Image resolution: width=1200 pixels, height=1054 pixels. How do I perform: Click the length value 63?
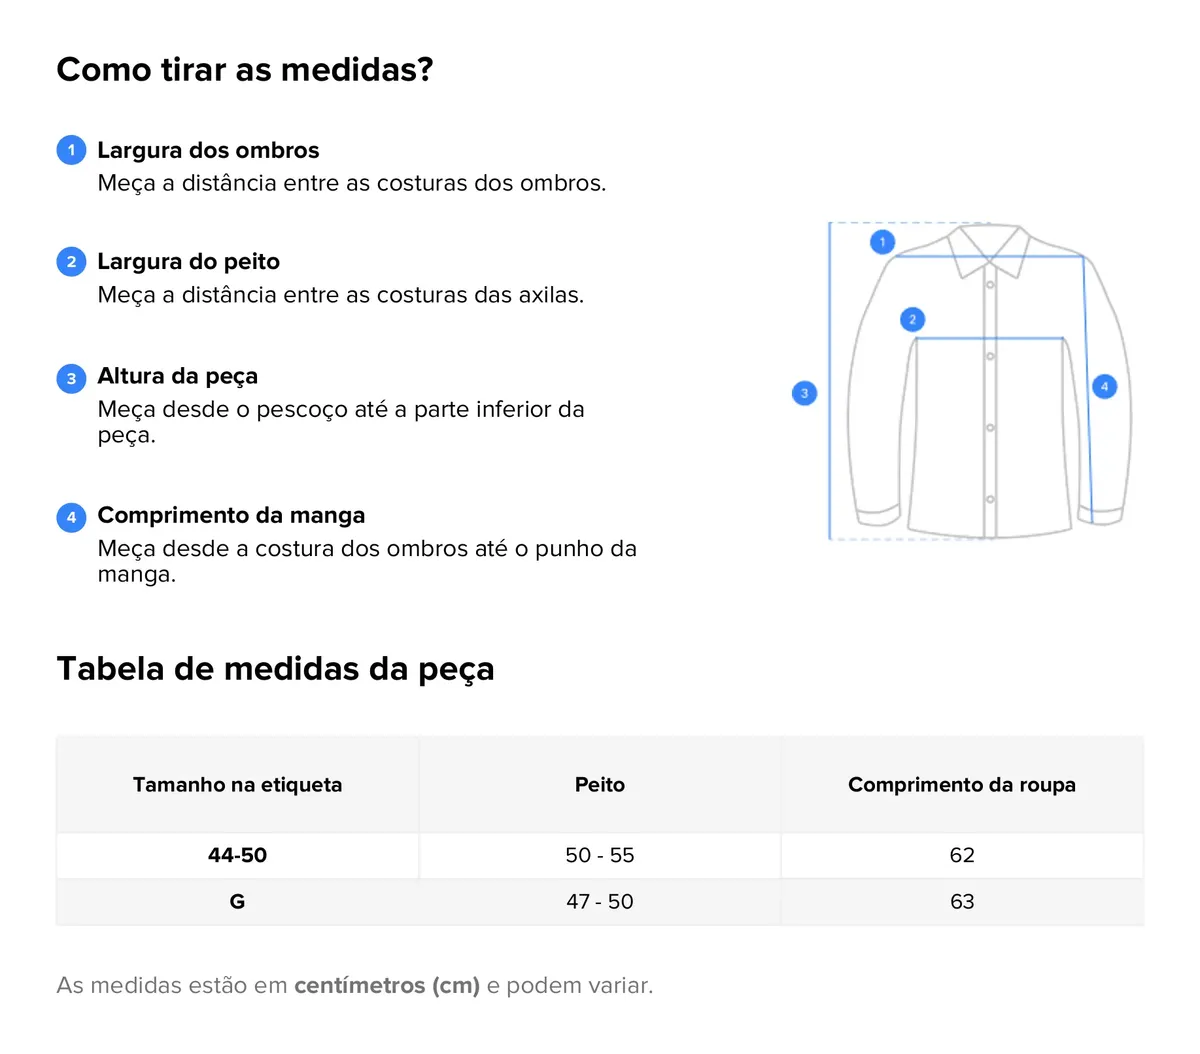[x=962, y=901]
